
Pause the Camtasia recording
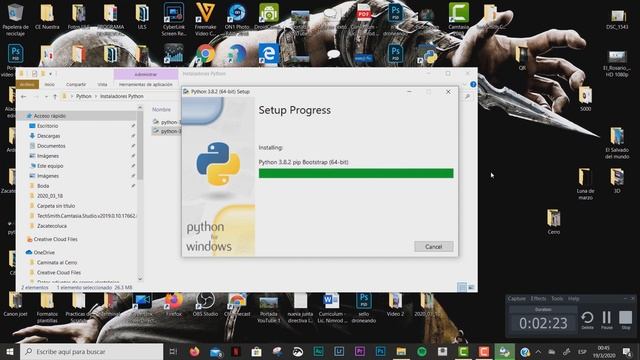pos(607,319)
